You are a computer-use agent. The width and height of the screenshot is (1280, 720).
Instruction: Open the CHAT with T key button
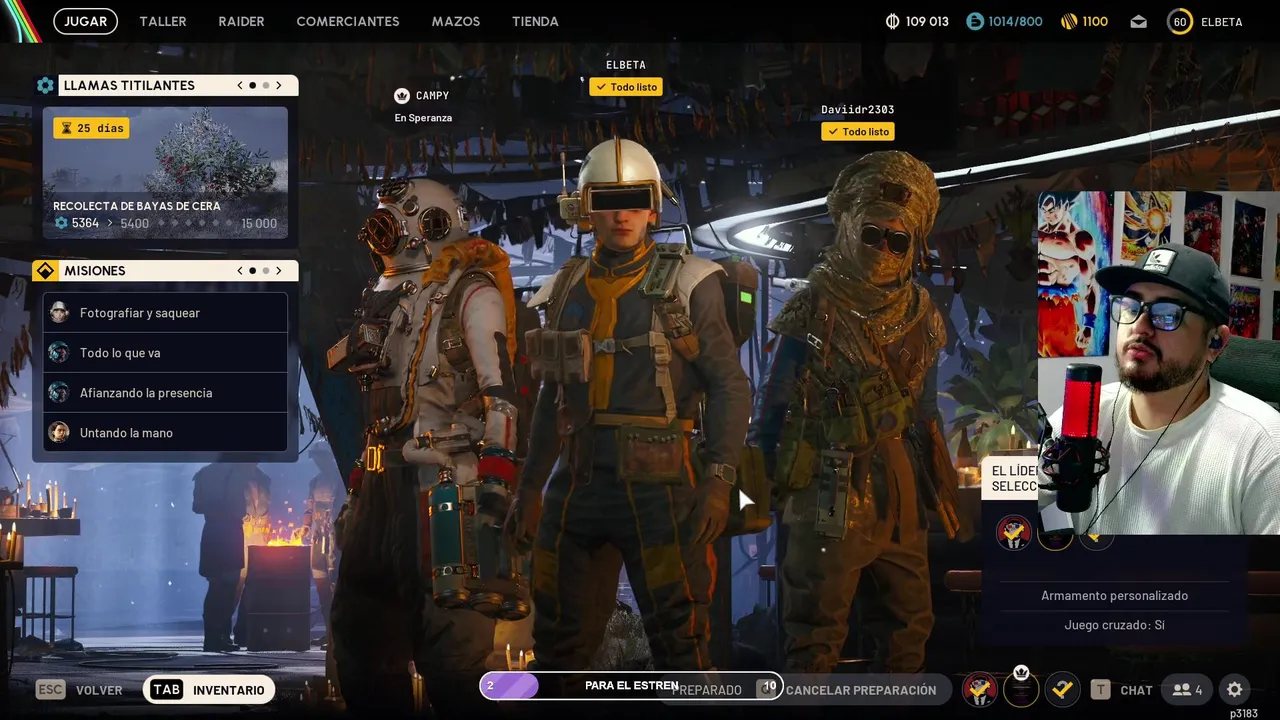pyautogui.click(x=1121, y=690)
